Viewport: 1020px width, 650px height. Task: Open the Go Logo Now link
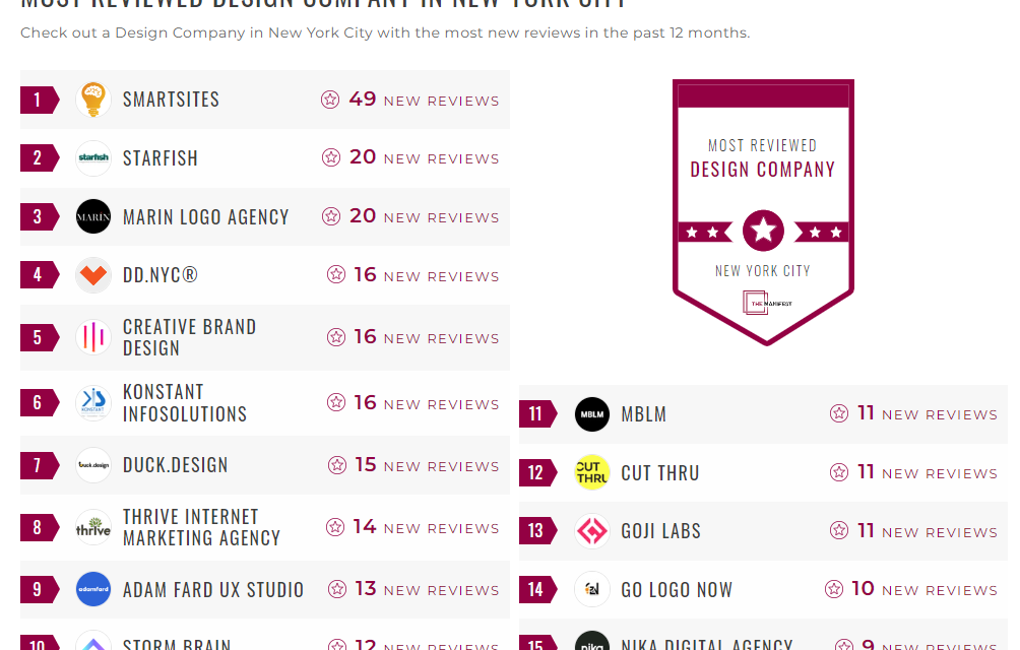point(676,590)
